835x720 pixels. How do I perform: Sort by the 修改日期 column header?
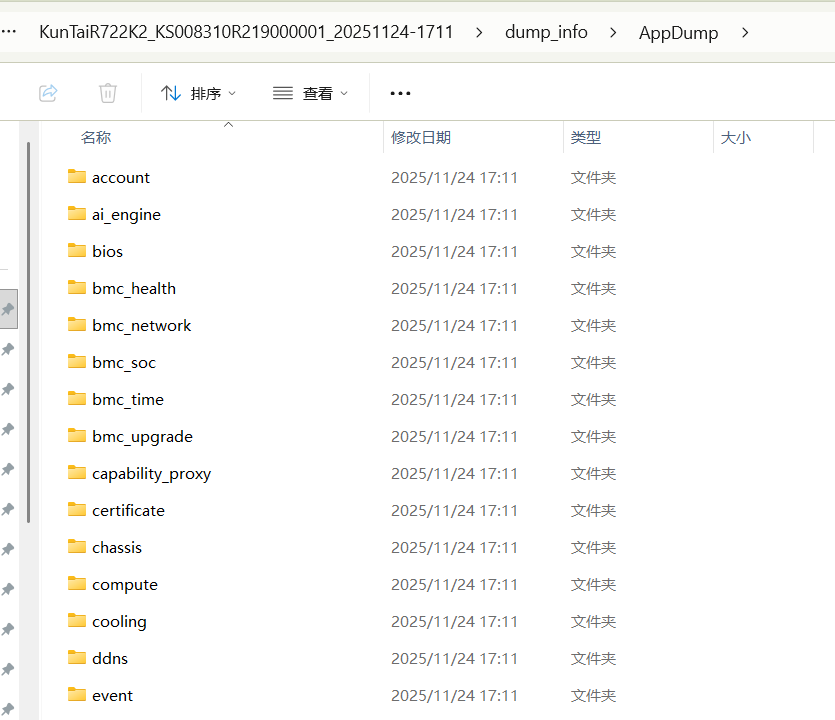(421, 138)
